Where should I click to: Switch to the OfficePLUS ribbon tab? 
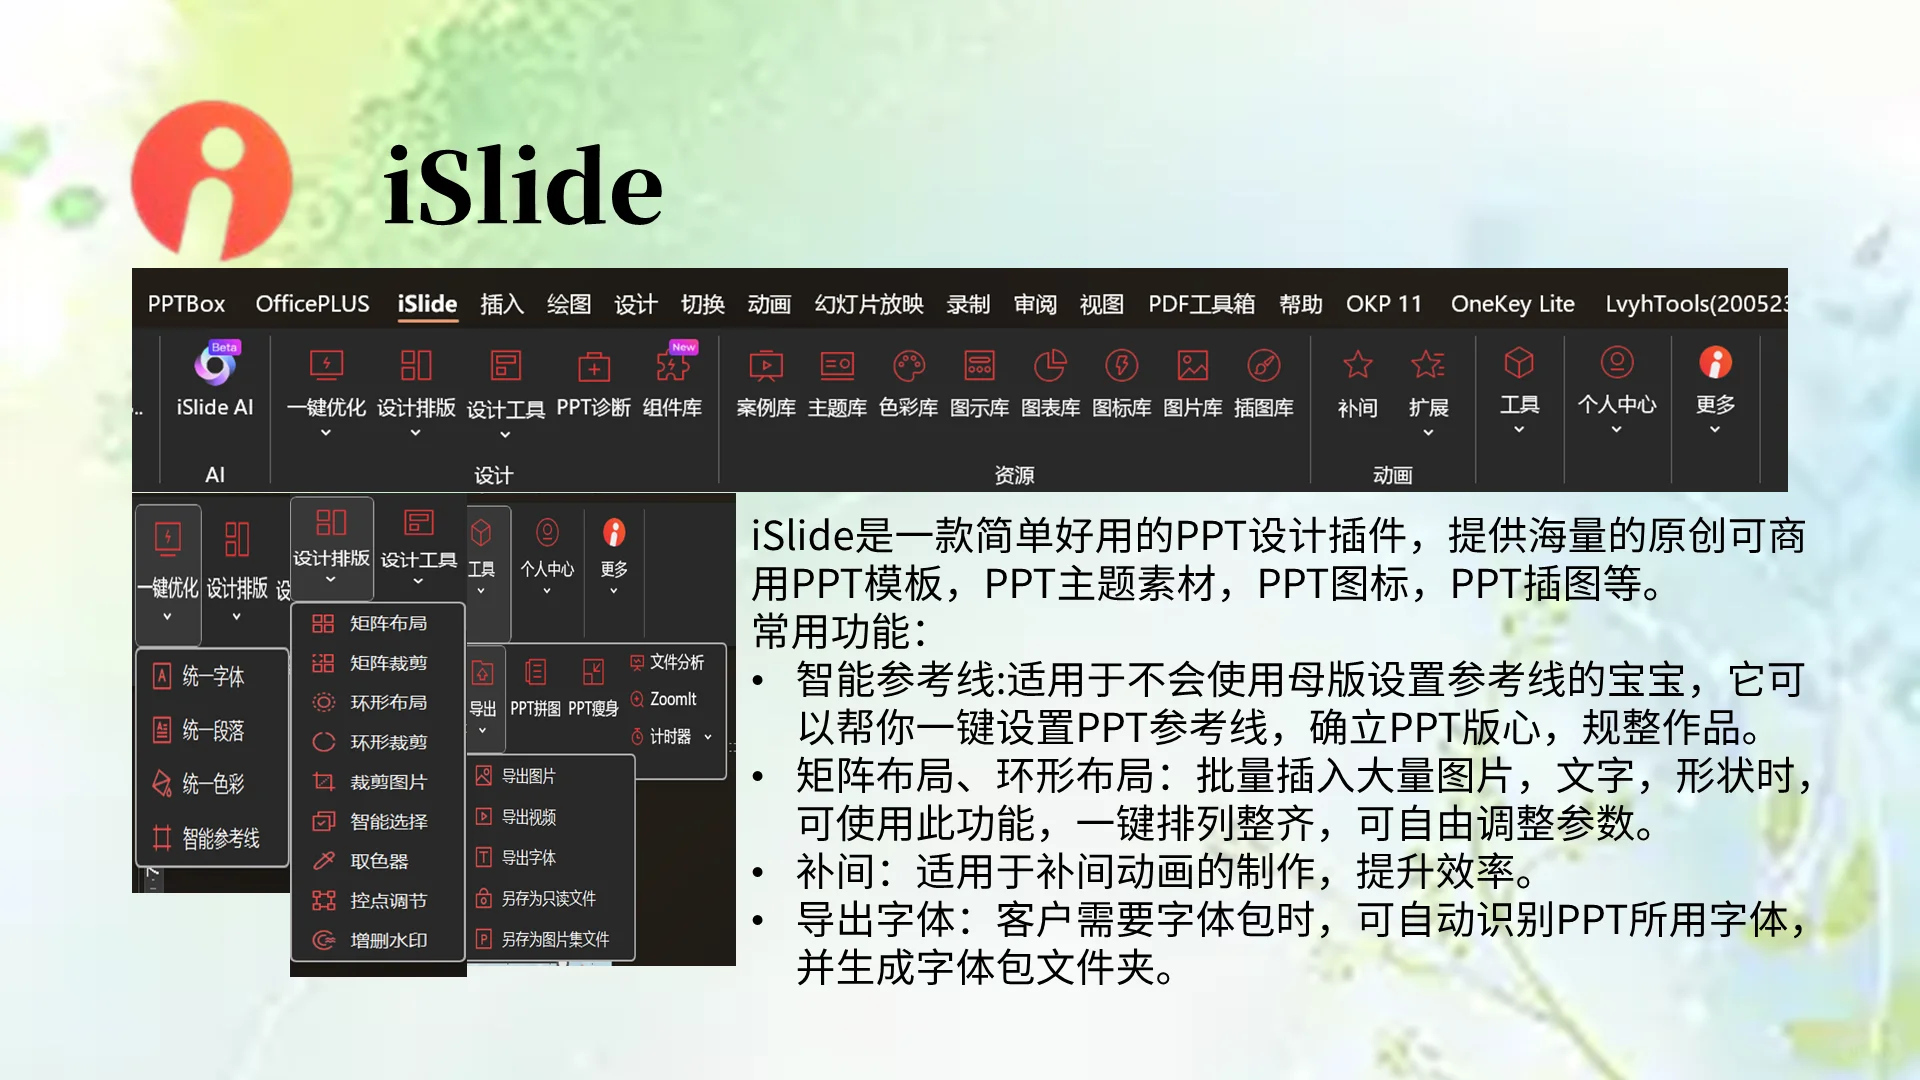312,304
